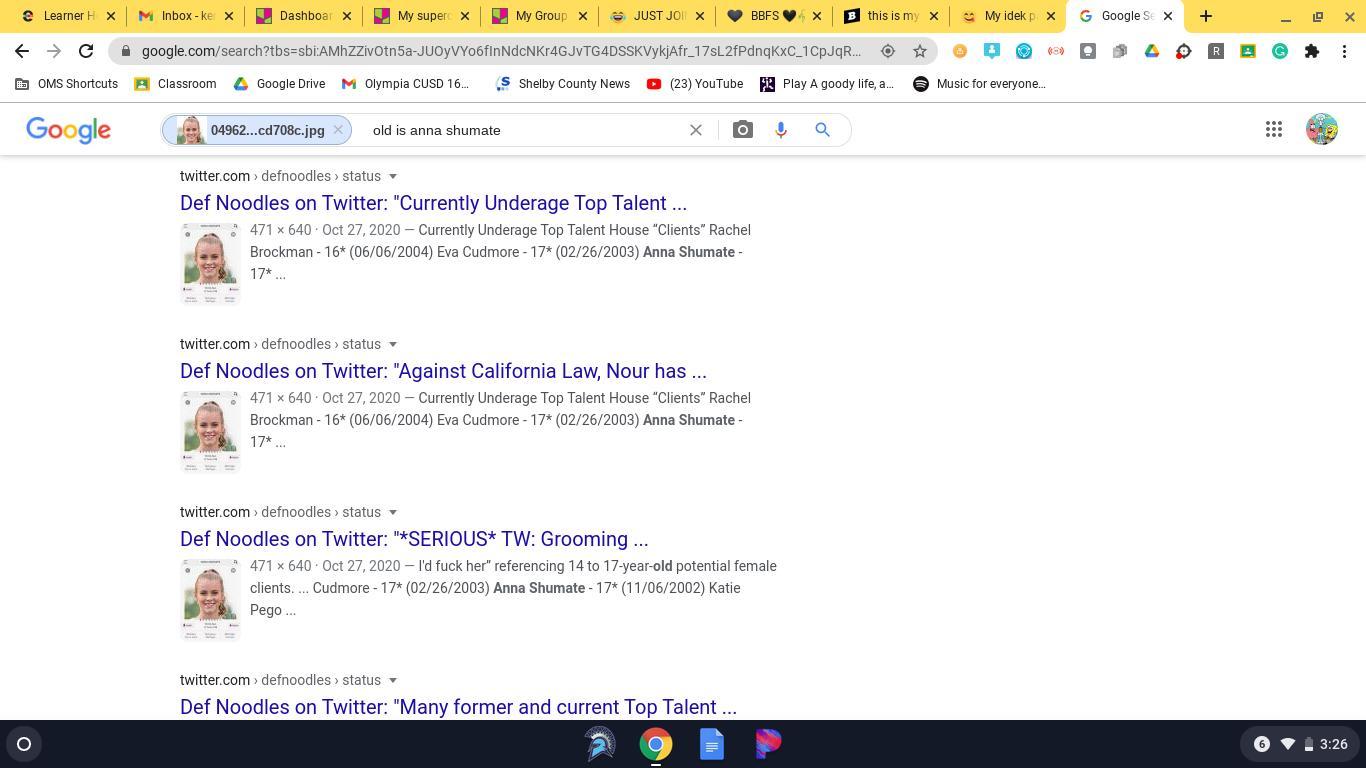The height and width of the screenshot is (768, 1366).
Task: Open the notification count badge showing 6
Action: [x=1261, y=744]
